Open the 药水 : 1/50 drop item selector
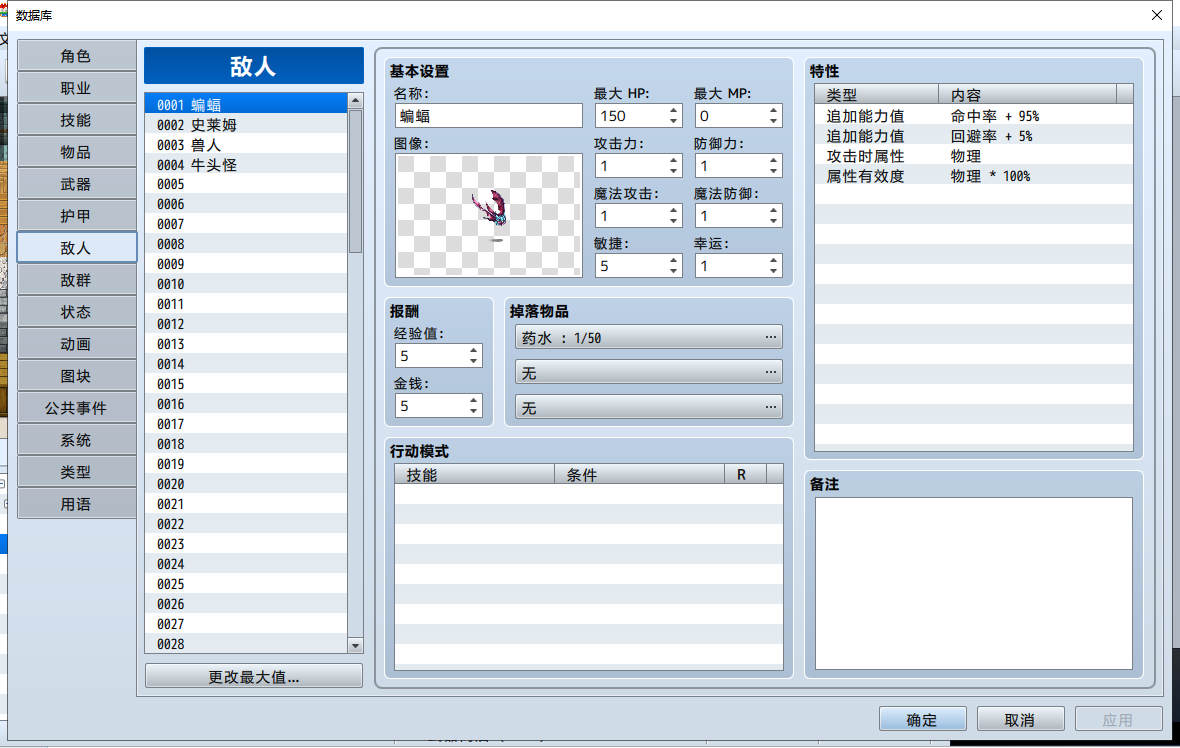The height and width of the screenshot is (748, 1180). pos(649,337)
